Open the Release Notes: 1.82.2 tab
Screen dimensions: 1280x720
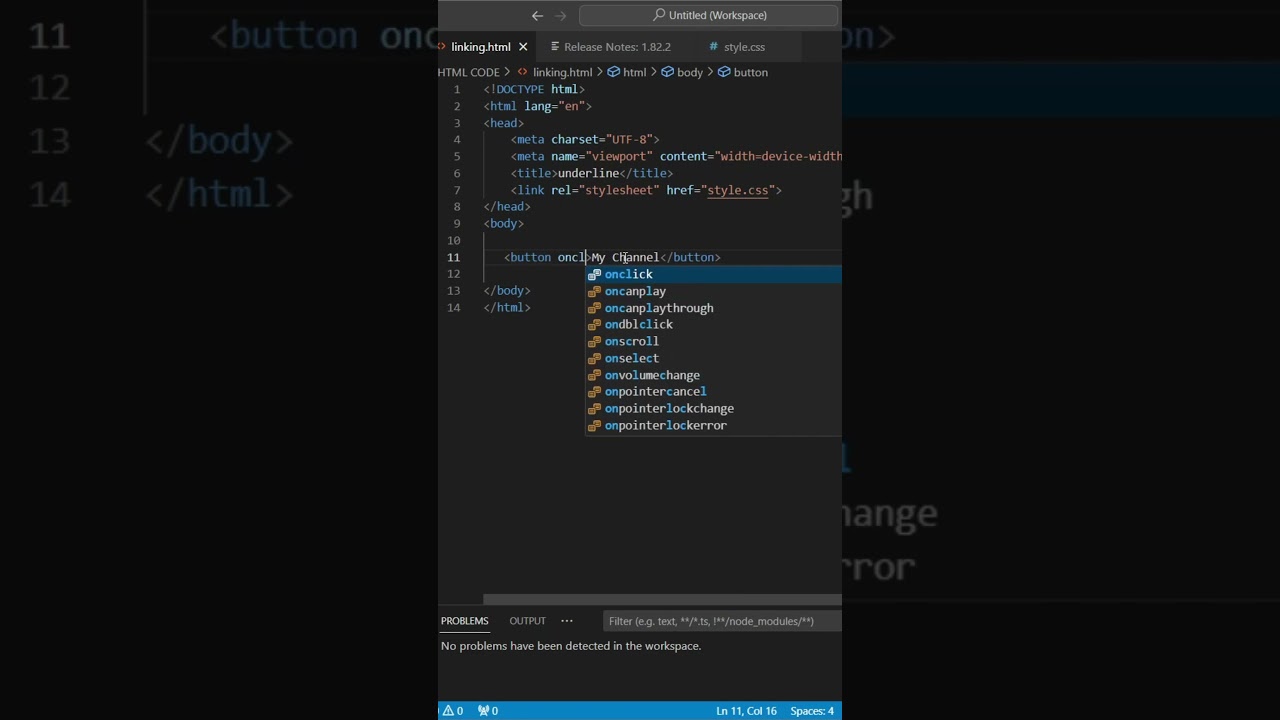pyautogui.click(x=616, y=47)
